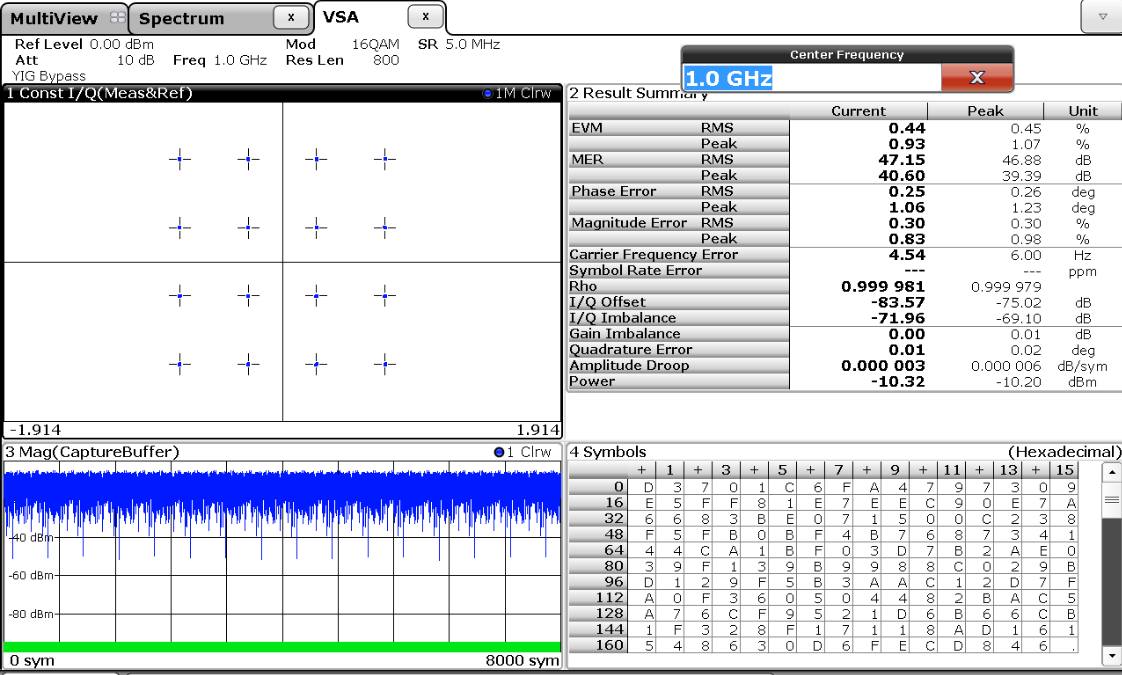Close the Center Frequency dialog with red X
Image resolution: width=1122 pixels, height=675 pixels.
pos(977,77)
